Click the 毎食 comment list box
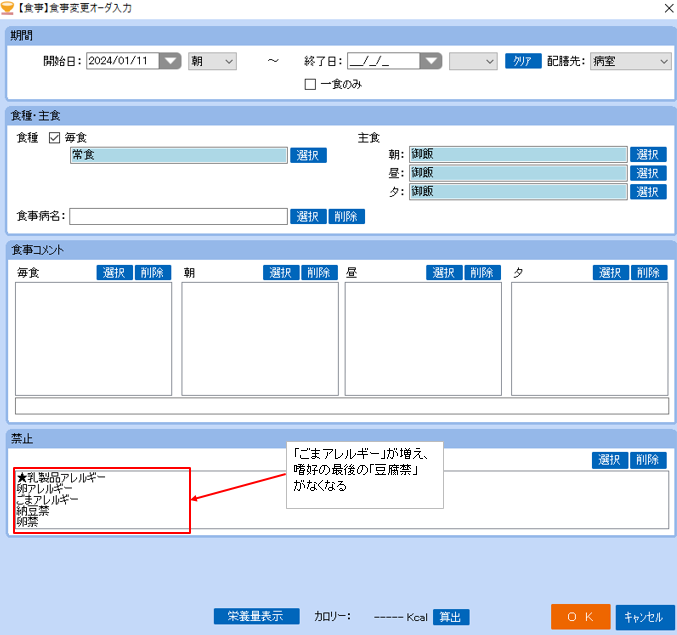The width and height of the screenshot is (677, 635). click(93, 339)
